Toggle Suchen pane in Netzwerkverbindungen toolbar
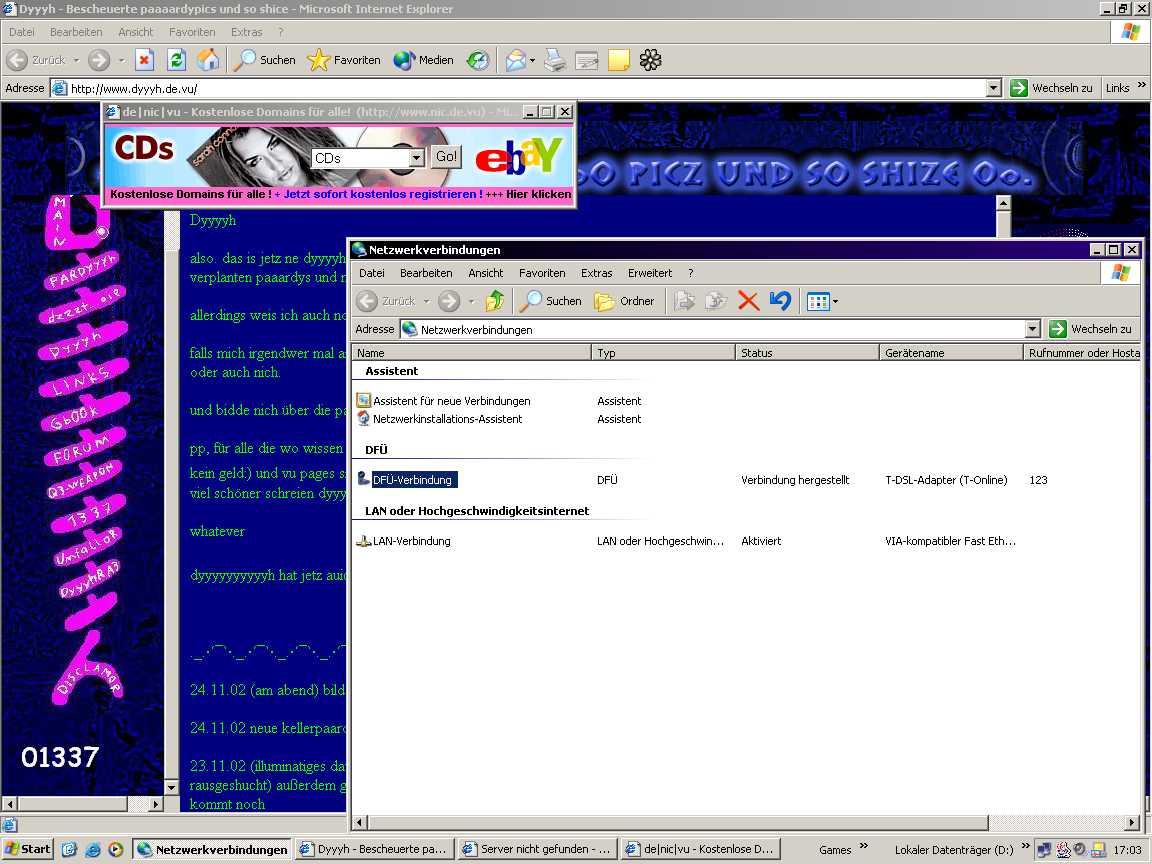Viewport: 1152px width, 864px height. click(x=550, y=301)
